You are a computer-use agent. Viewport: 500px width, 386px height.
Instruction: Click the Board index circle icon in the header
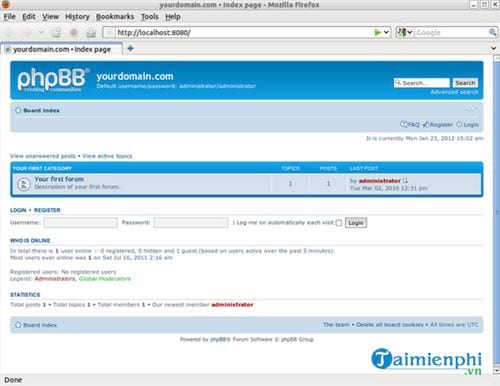[x=18, y=110]
